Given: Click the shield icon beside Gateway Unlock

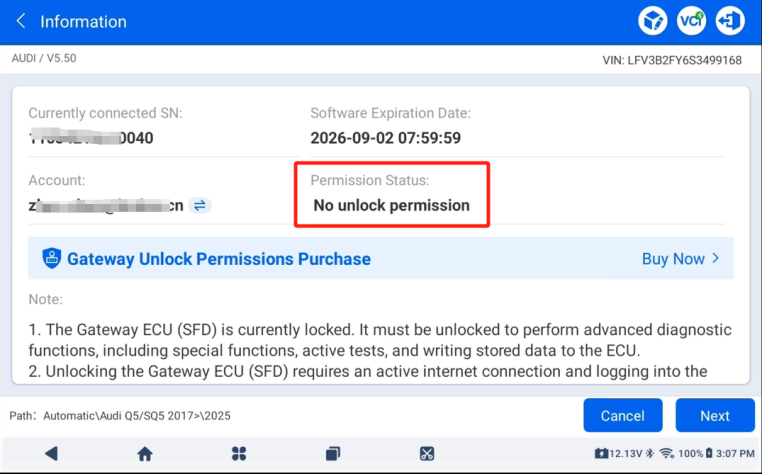Looking at the screenshot, I should click(52, 259).
